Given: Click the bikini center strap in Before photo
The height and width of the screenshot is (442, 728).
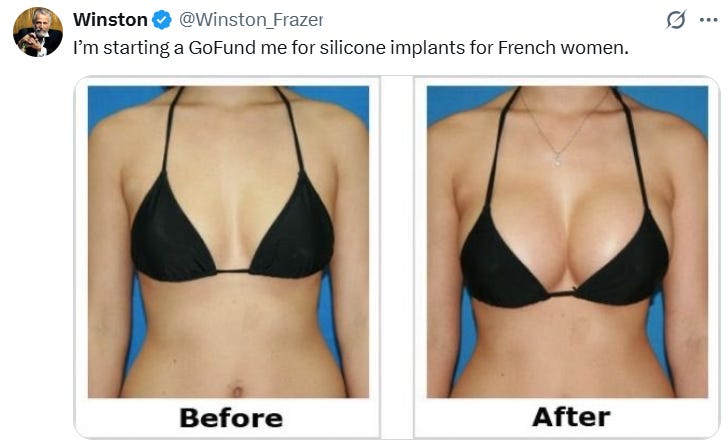Looking at the screenshot, I should (233, 271).
